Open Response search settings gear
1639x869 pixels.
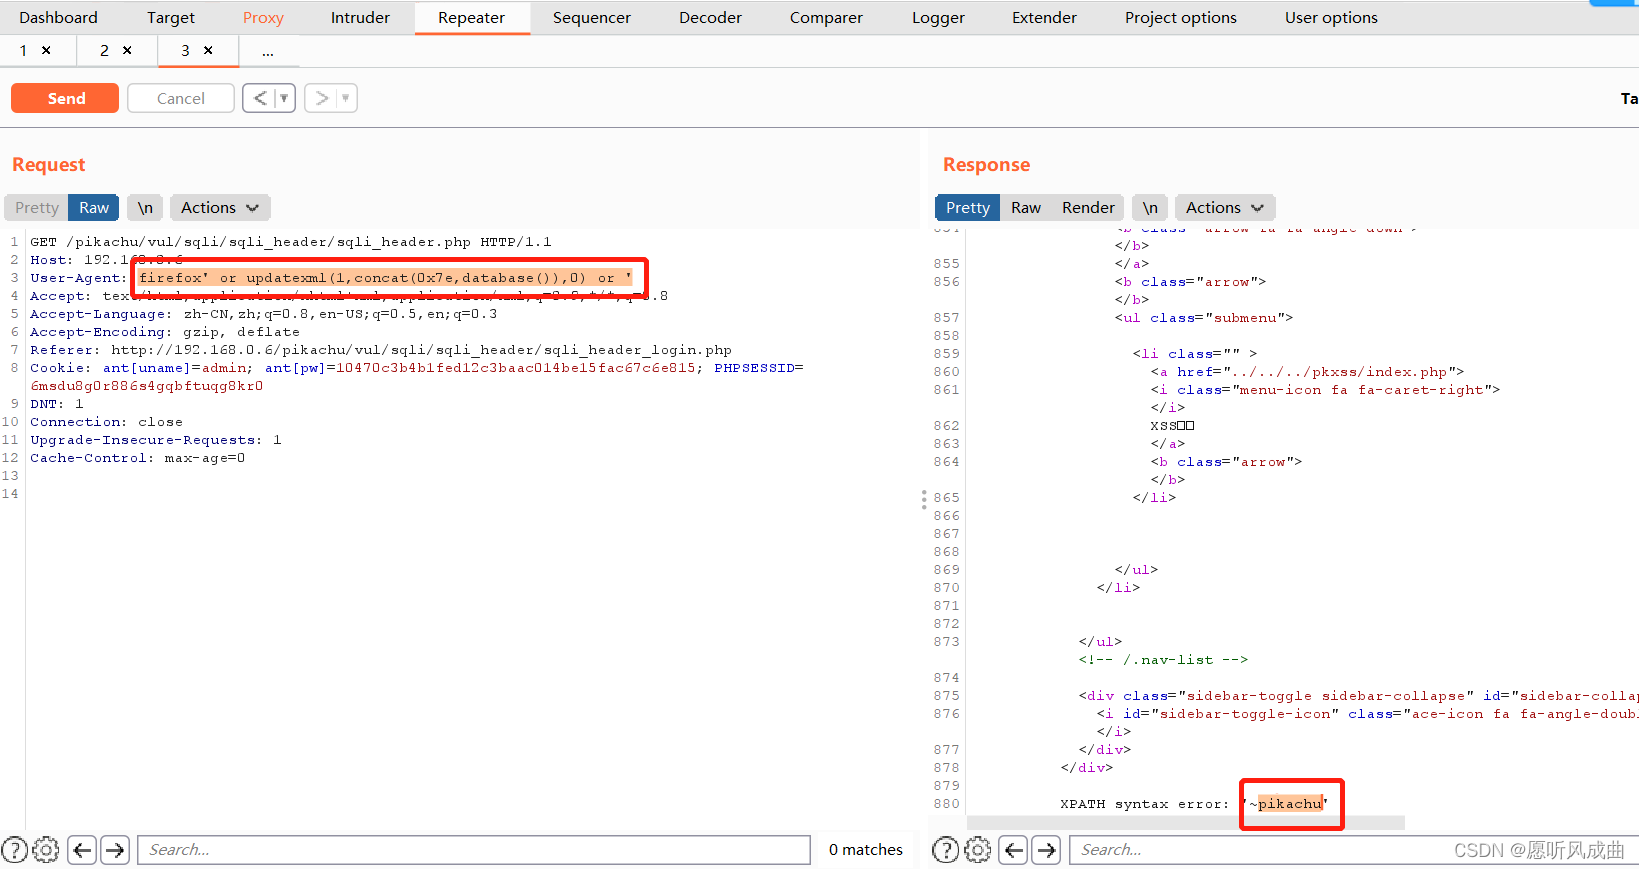point(978,850)
